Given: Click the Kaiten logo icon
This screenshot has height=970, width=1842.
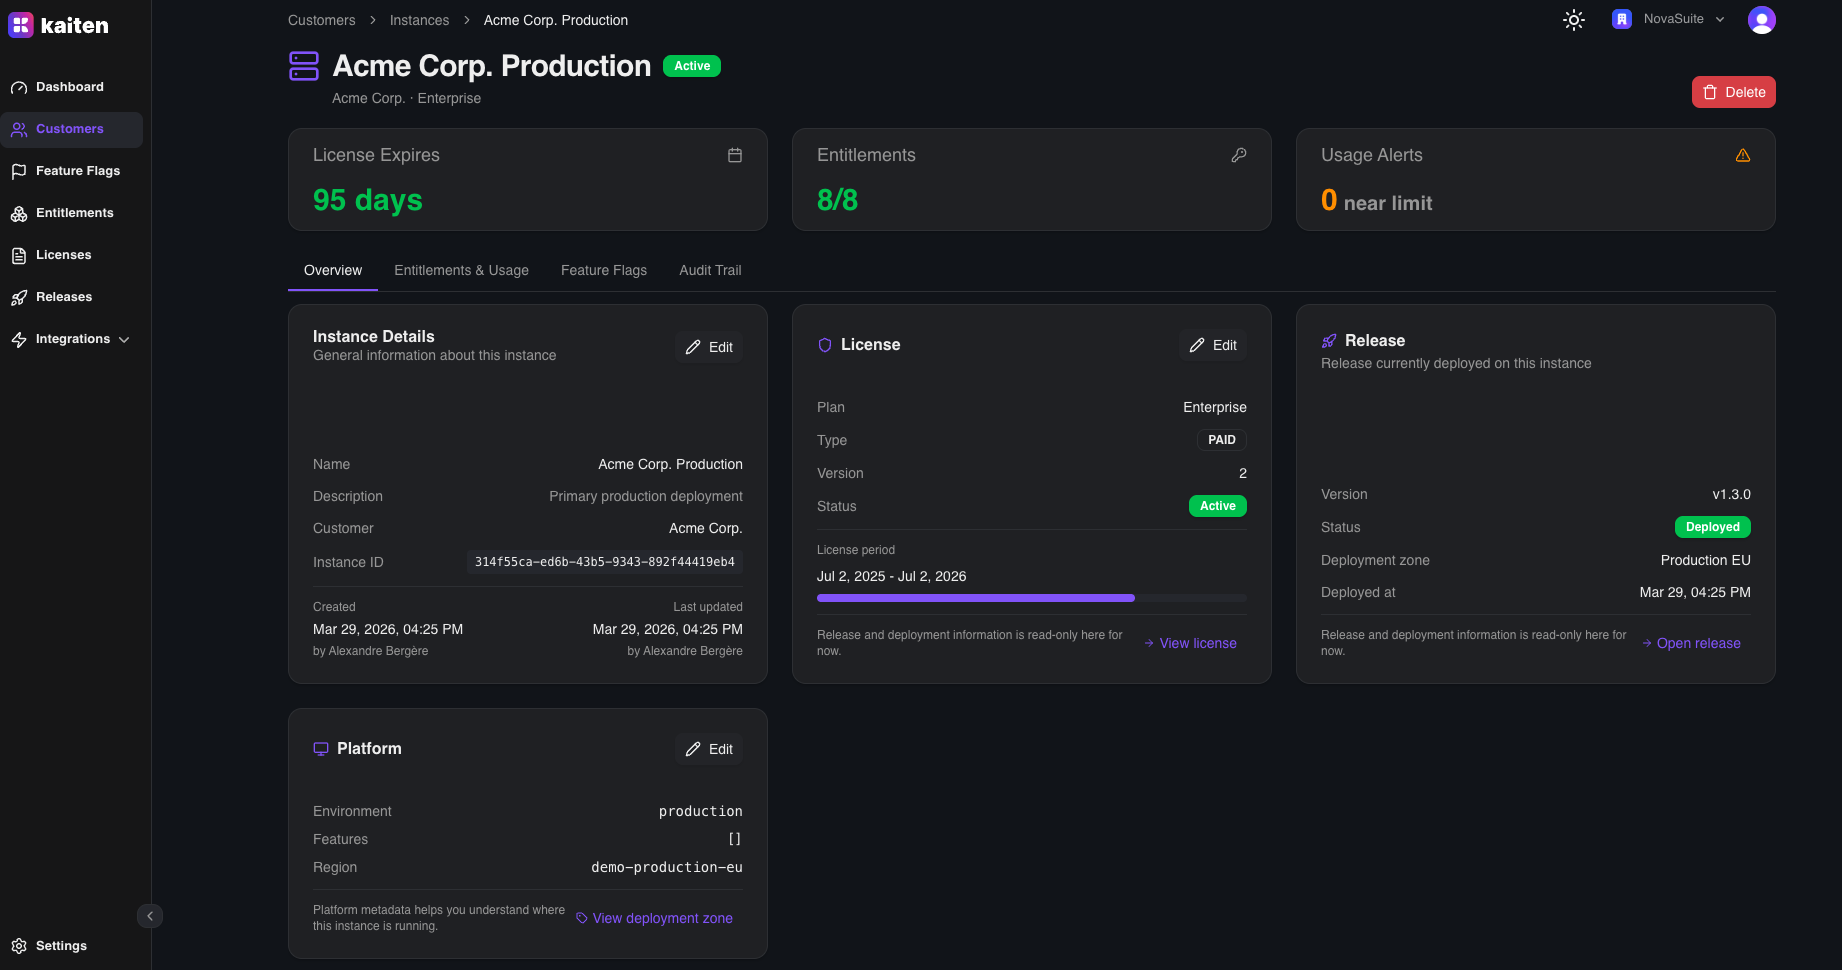Looking at the screenshot, I should (21, 26).
